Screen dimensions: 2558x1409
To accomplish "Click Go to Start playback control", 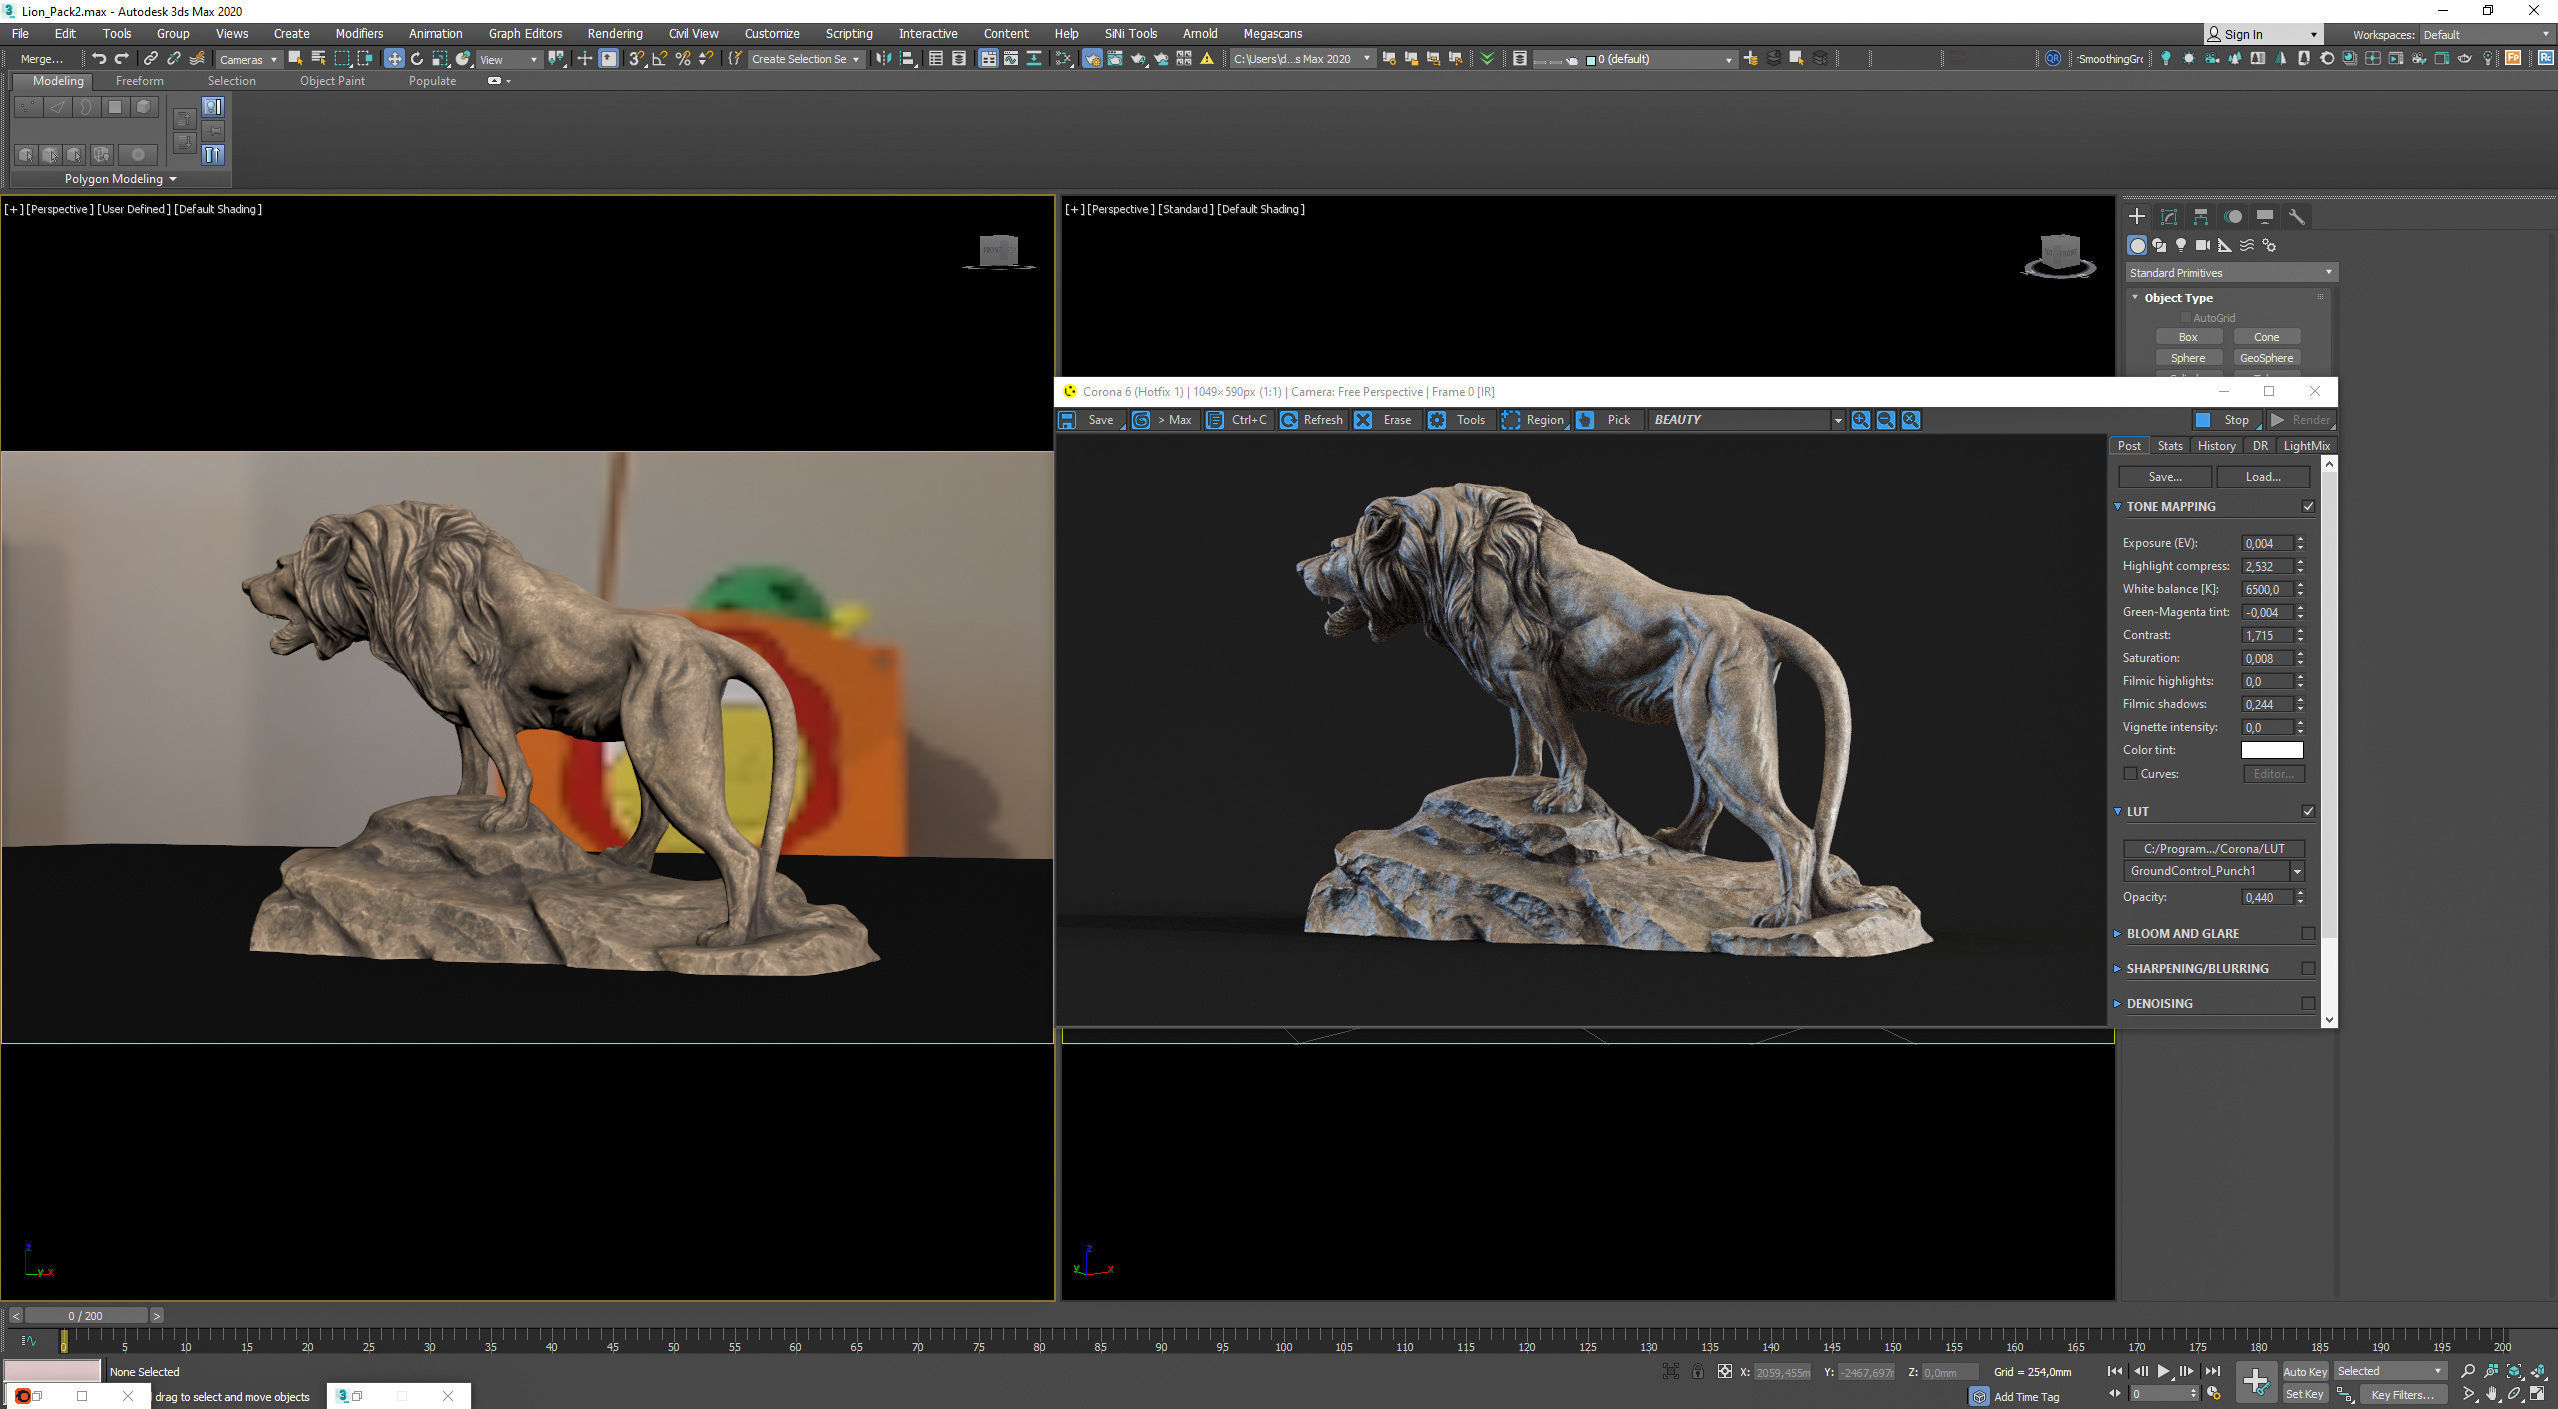I will point(2114,1371).
